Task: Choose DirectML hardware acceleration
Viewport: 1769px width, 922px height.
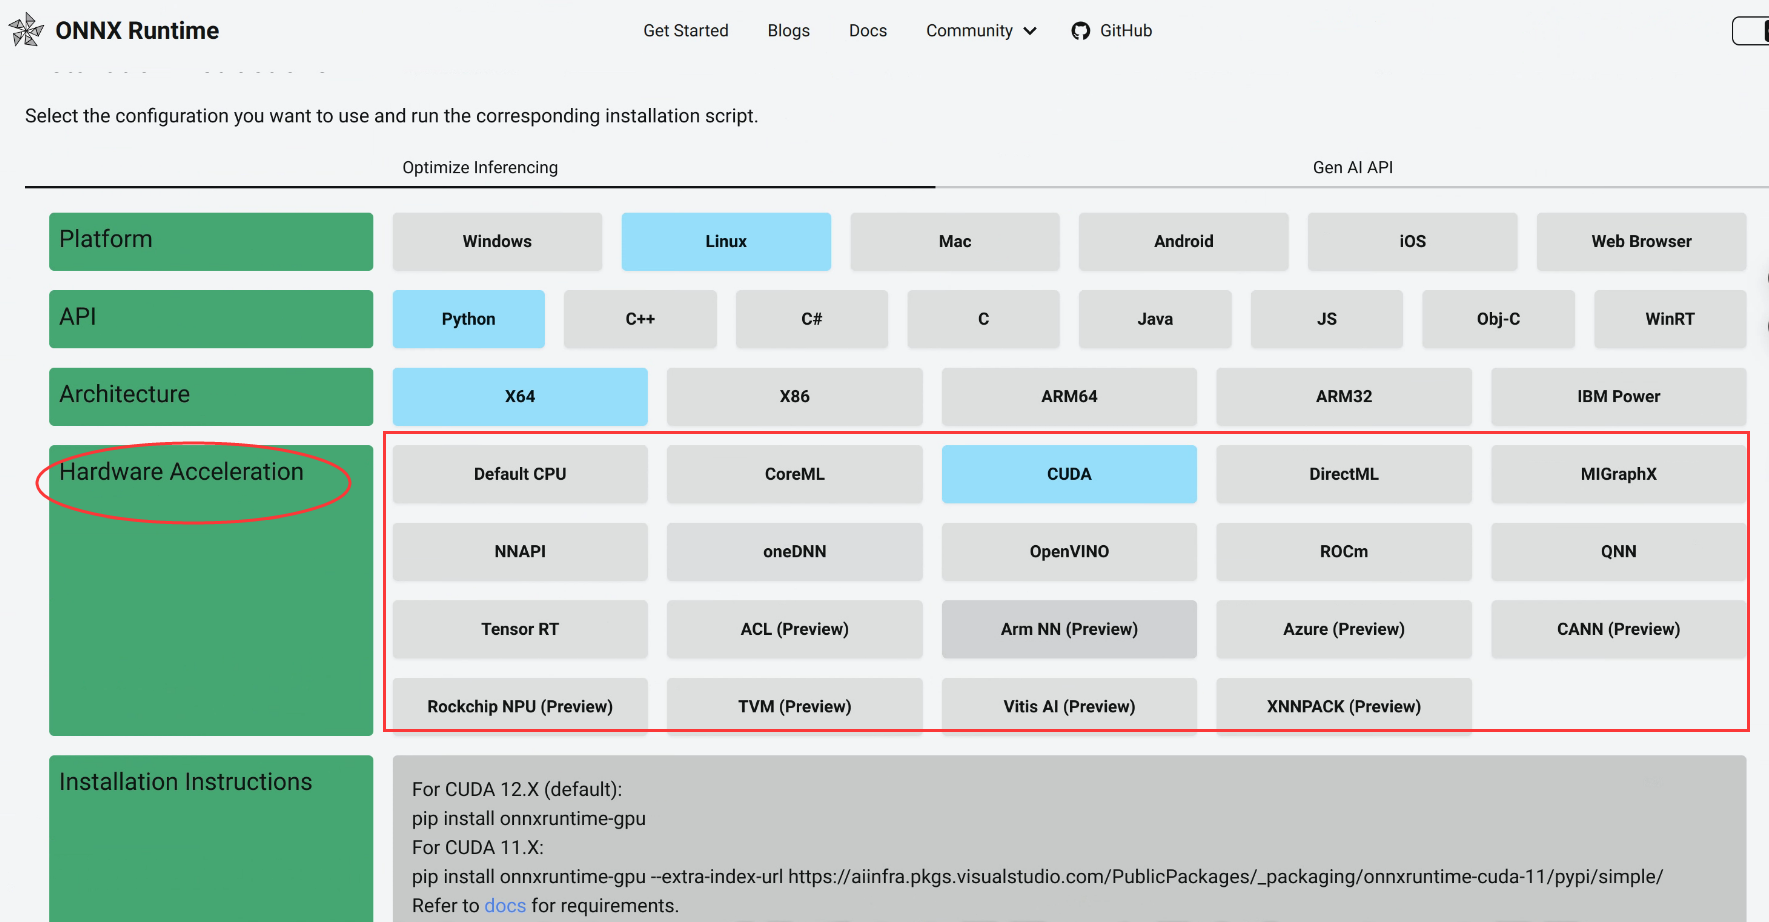Action: (1344, 474)
